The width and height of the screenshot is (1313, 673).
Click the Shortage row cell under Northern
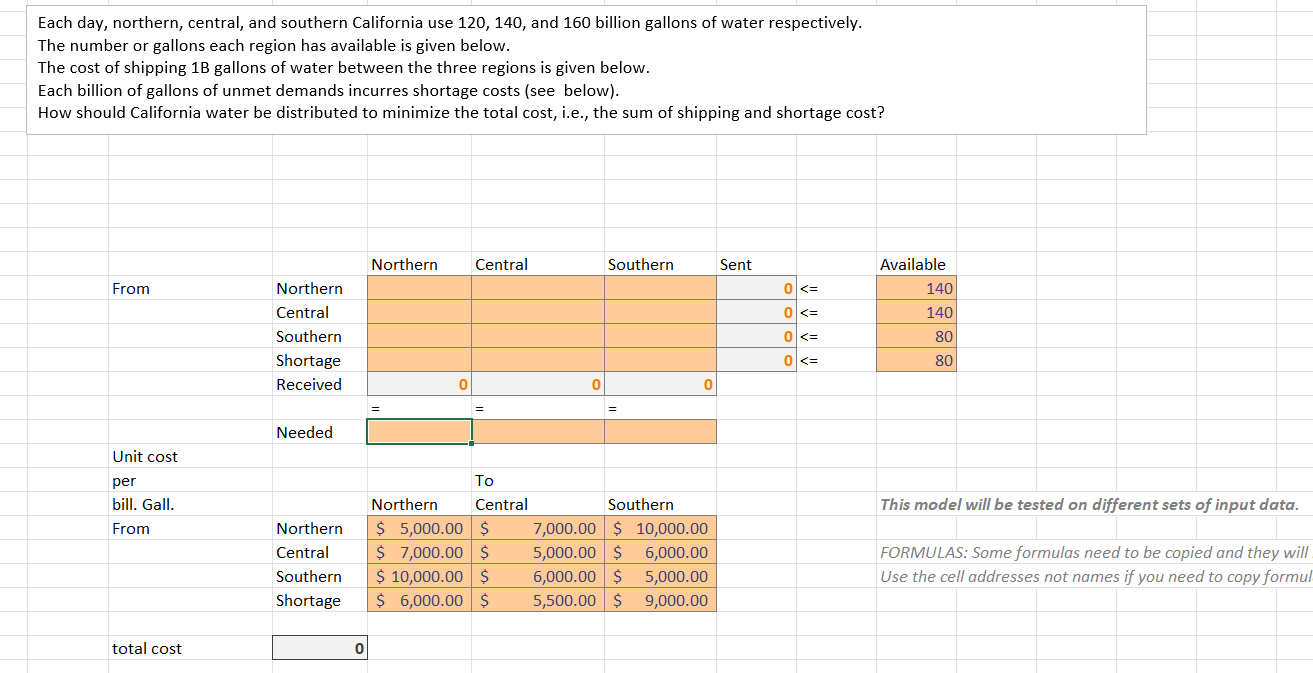click(x=418, y=360)
